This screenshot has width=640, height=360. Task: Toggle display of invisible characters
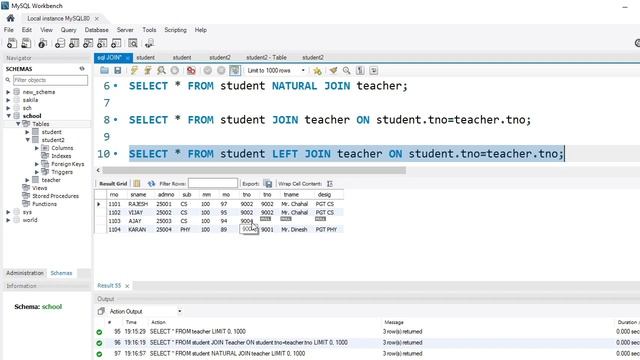[x=360, y=71]
